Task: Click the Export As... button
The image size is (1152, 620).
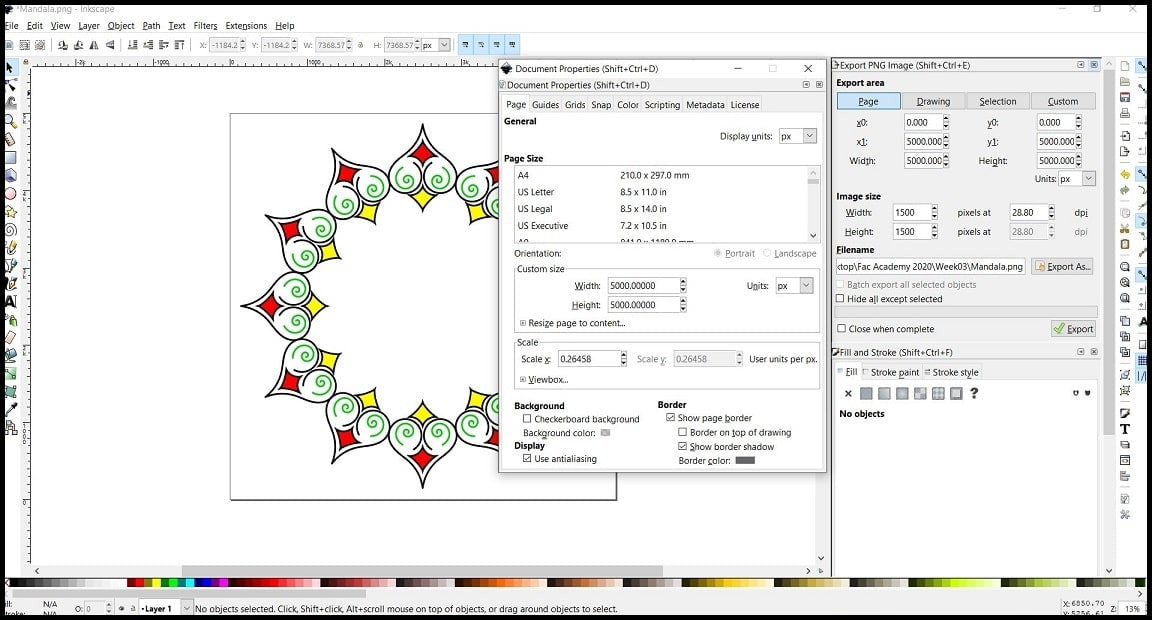Action: pyautogui.click(x=1062, y=266)
